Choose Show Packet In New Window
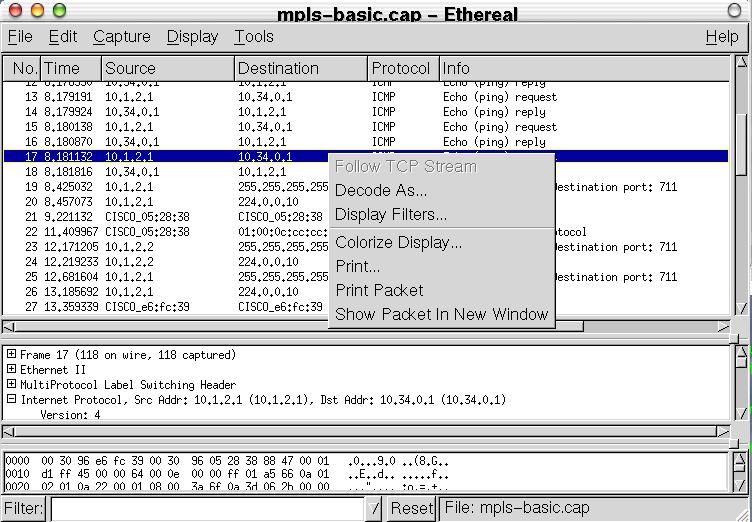The image size is (752, 522). coord(441,314)
